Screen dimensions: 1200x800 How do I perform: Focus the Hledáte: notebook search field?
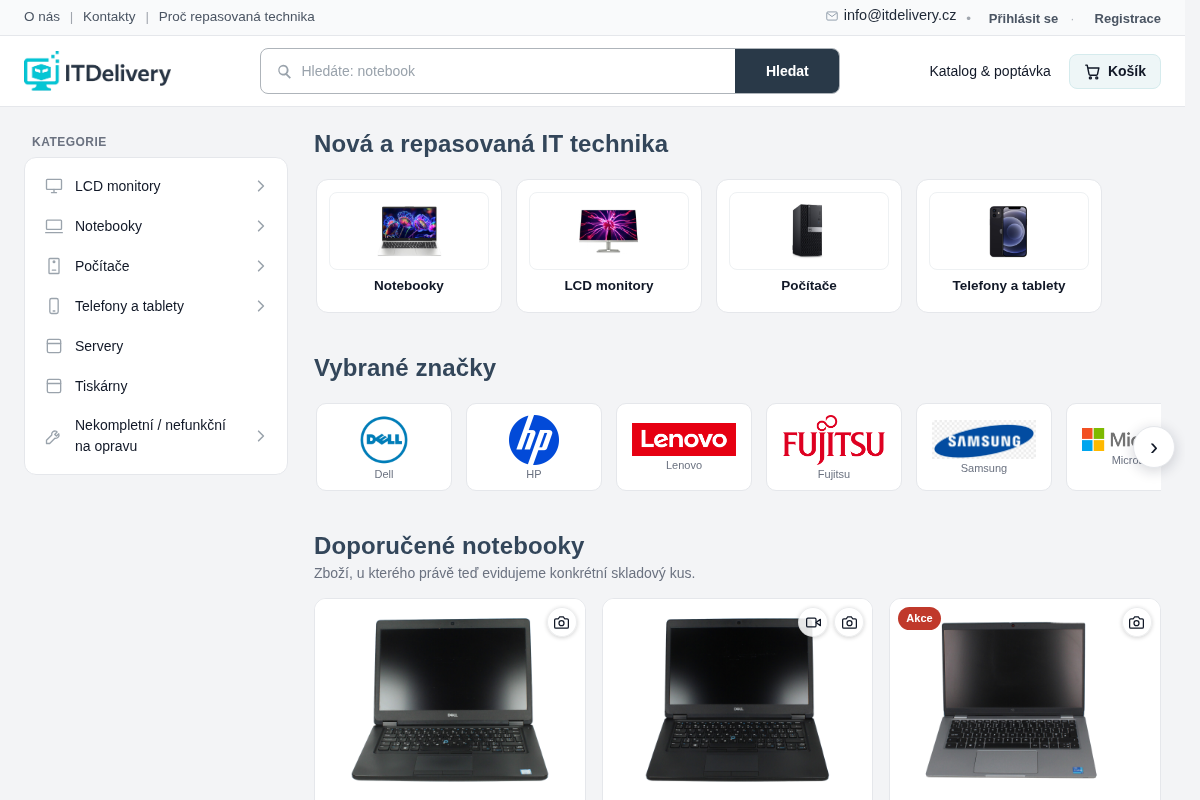tap(498, 71)
